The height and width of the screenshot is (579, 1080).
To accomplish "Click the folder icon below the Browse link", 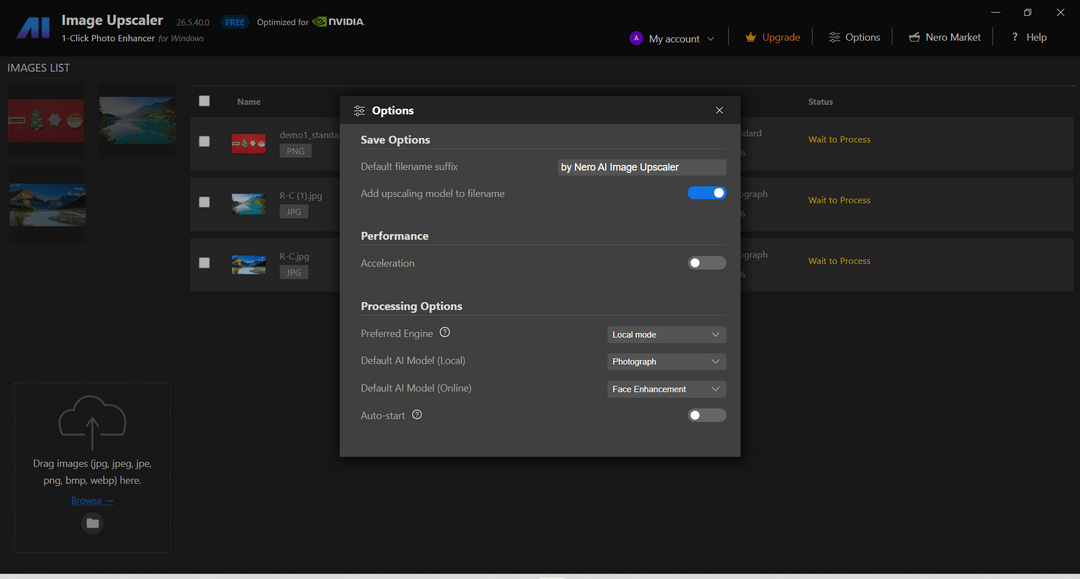I will pos(92,523).
